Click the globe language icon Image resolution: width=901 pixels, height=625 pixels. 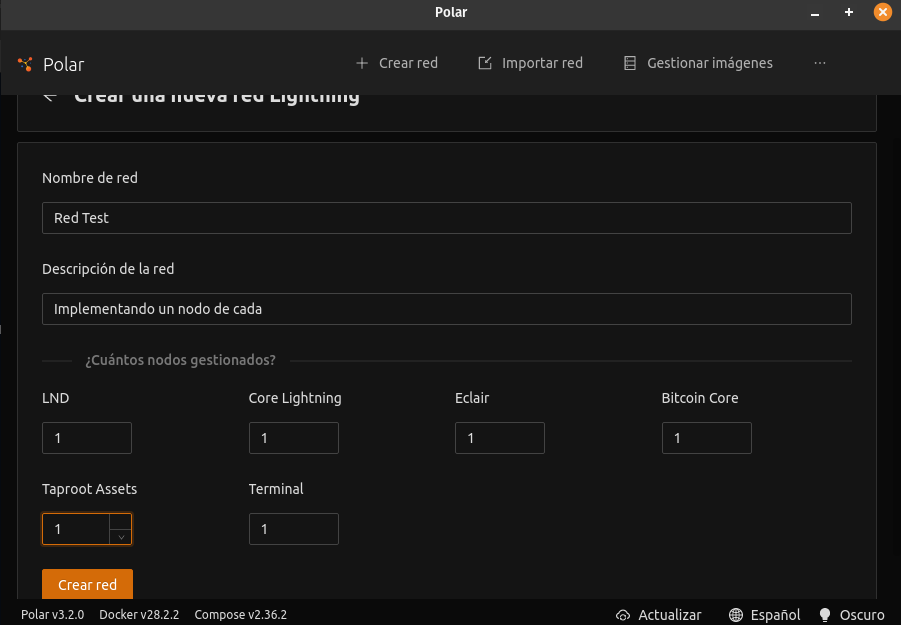(x=736, y=615)
